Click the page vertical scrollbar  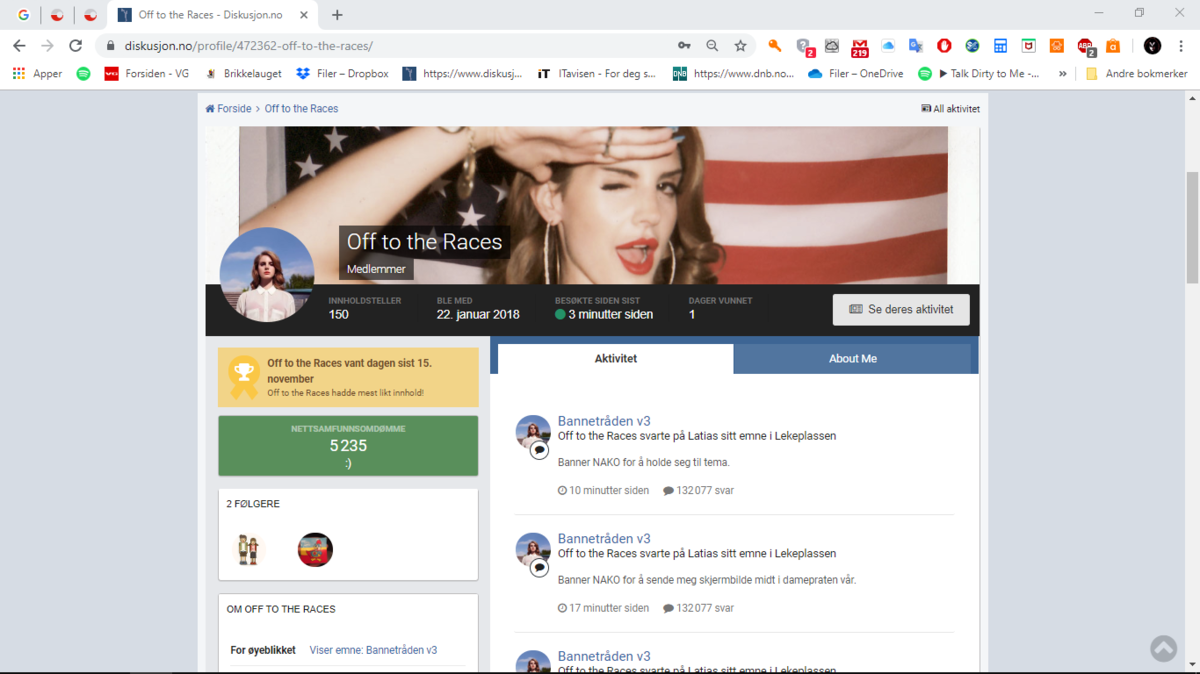point(1191,227)
